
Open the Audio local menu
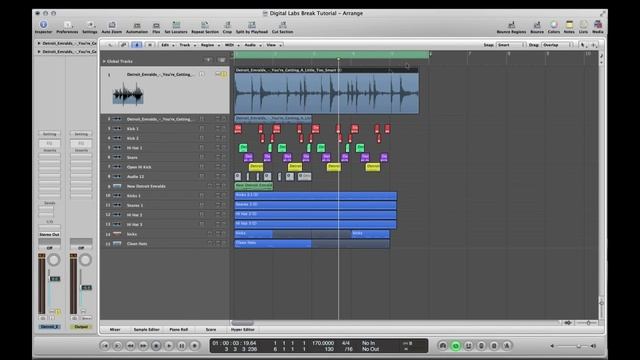point(252,45)
